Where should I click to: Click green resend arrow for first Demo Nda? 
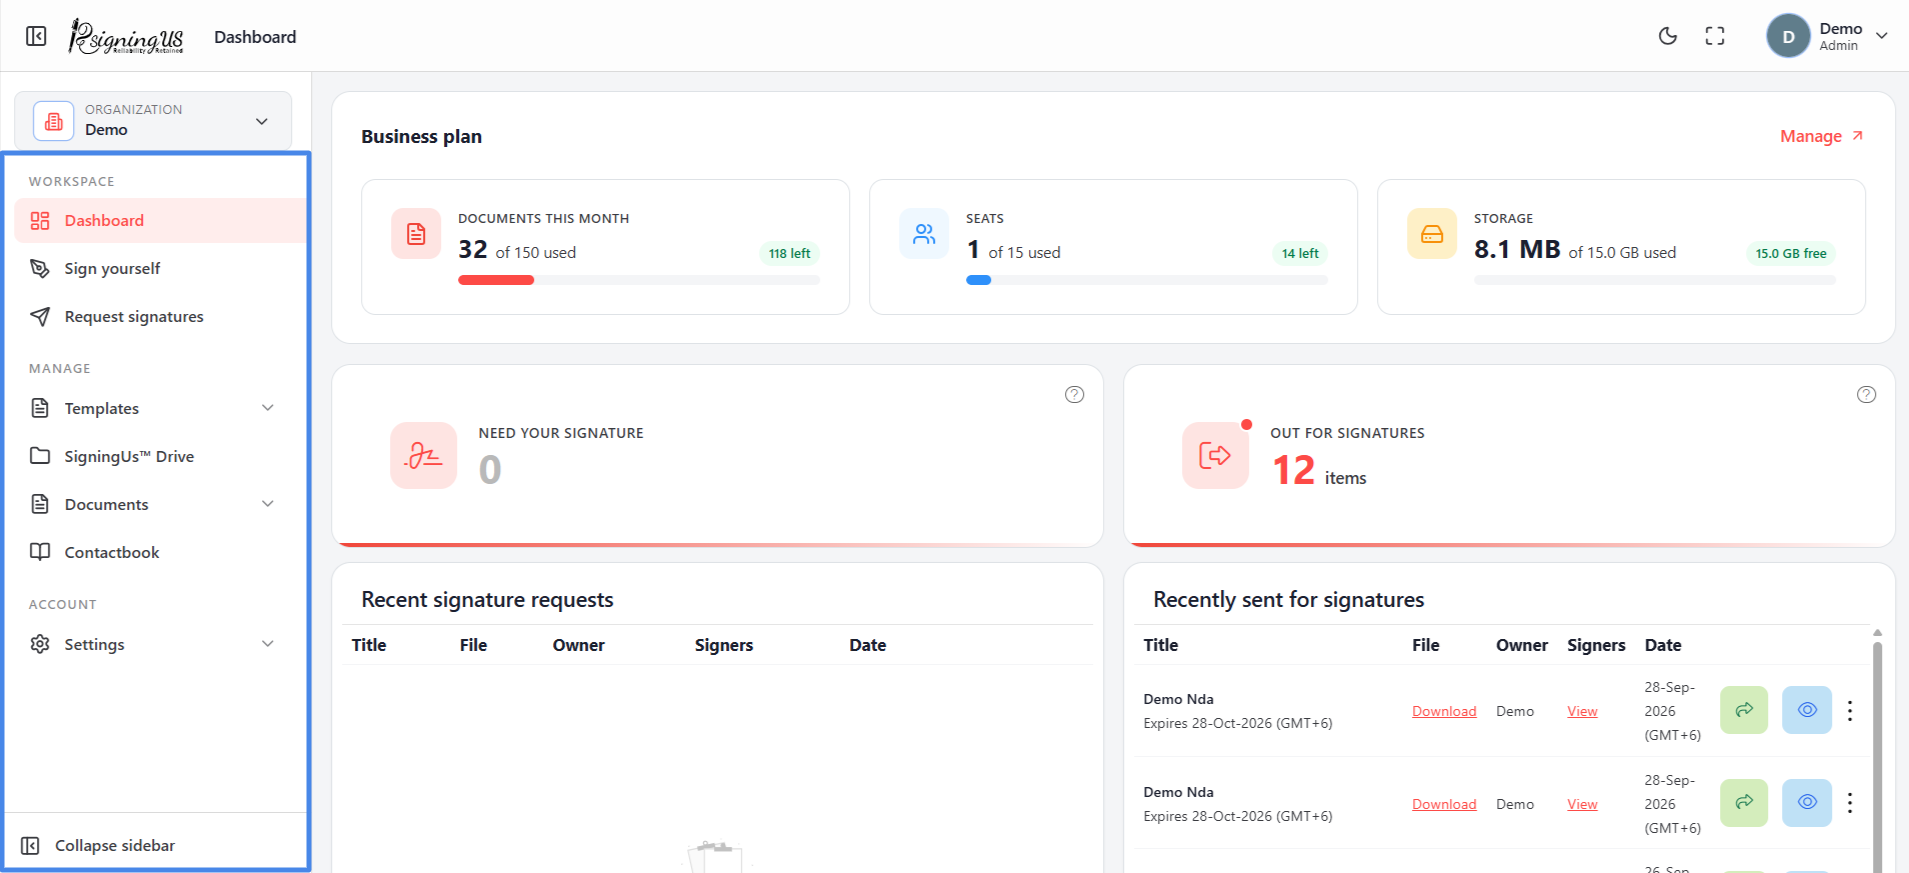[1744, 710]
